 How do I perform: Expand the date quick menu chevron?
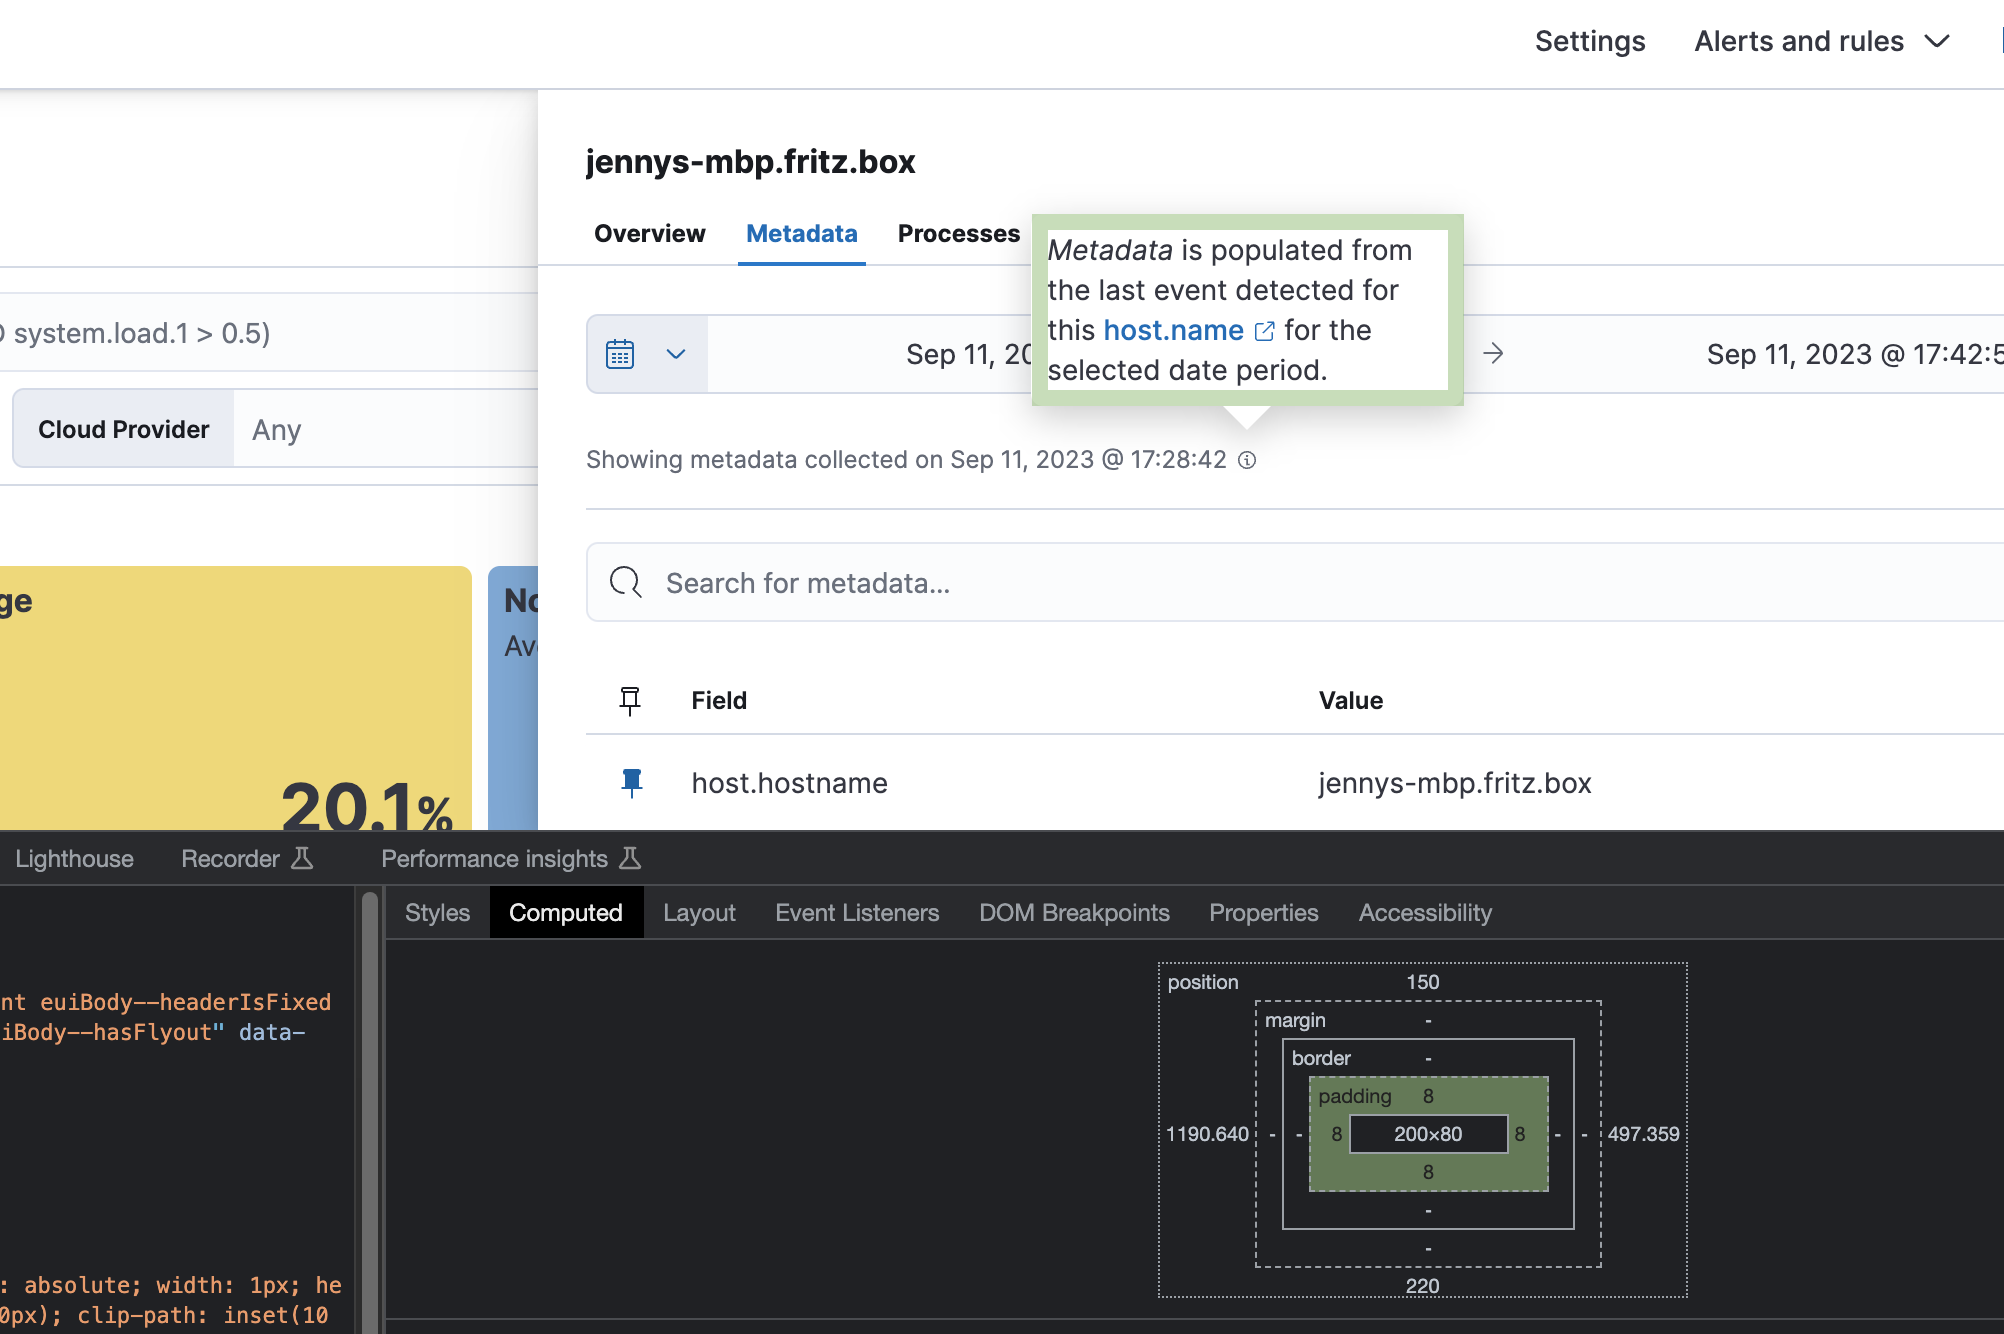point(676,354)
